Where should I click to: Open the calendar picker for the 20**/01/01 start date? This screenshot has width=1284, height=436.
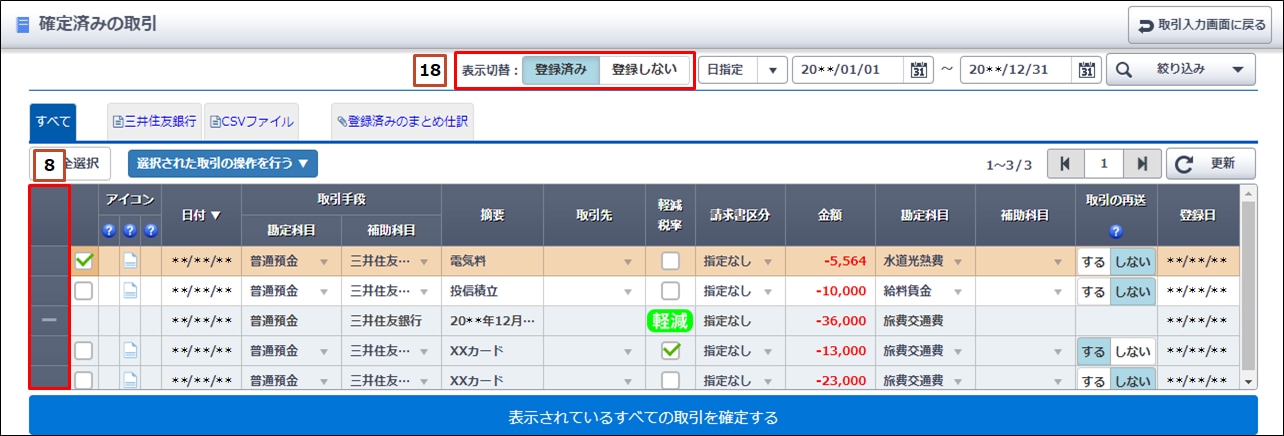tap(919, 70)
